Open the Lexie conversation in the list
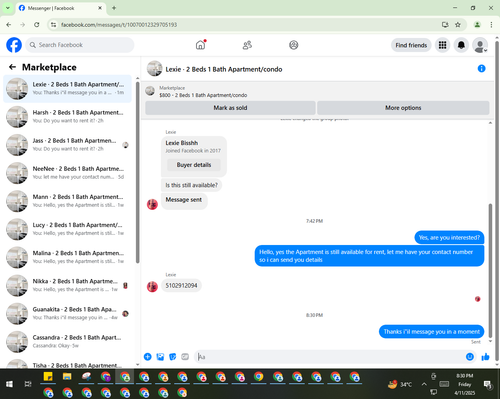Image resolution: width=500 pixels, height=399 pixels. click(x=67, y=89)
